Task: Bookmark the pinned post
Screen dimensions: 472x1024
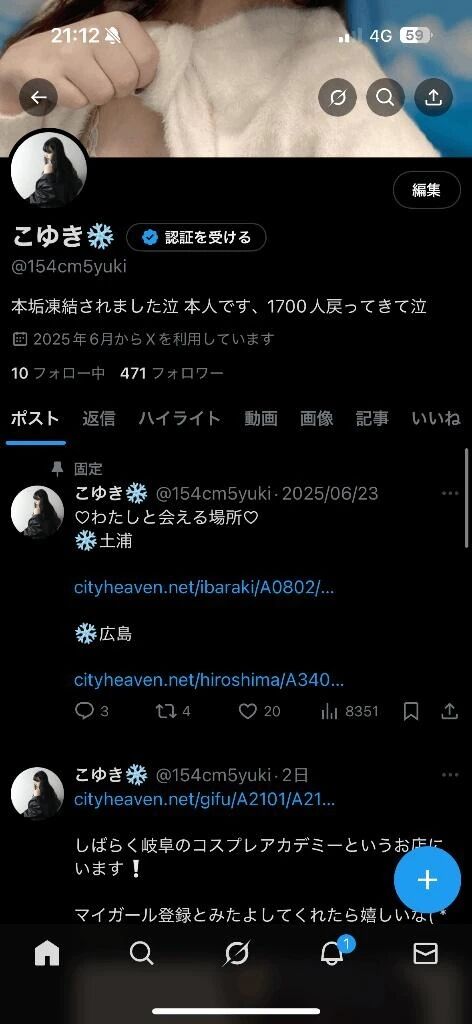Action: tap(411, 711)
